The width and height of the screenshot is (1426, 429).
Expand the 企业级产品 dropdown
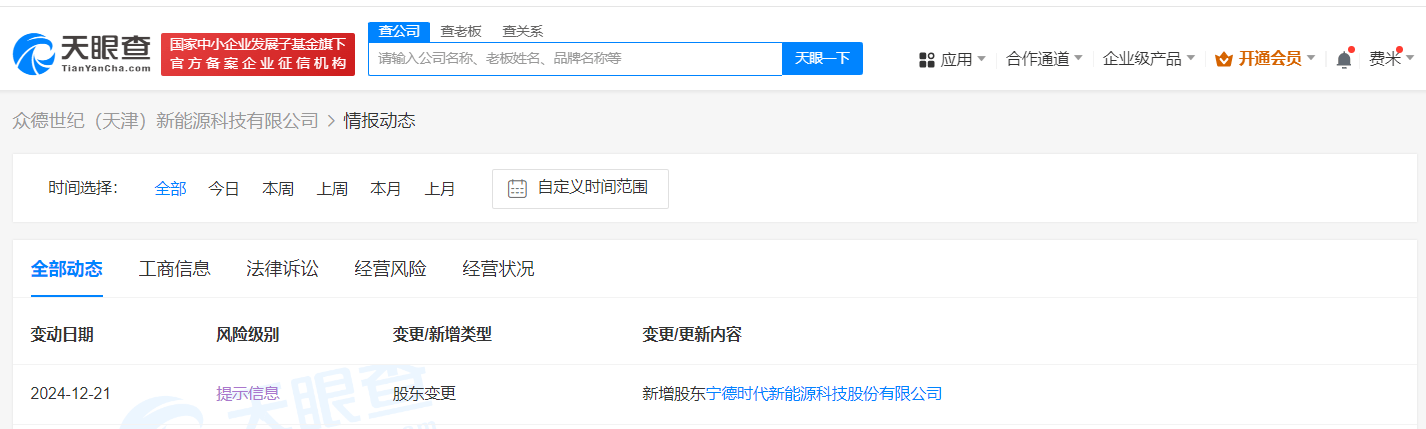[1149, 59]
